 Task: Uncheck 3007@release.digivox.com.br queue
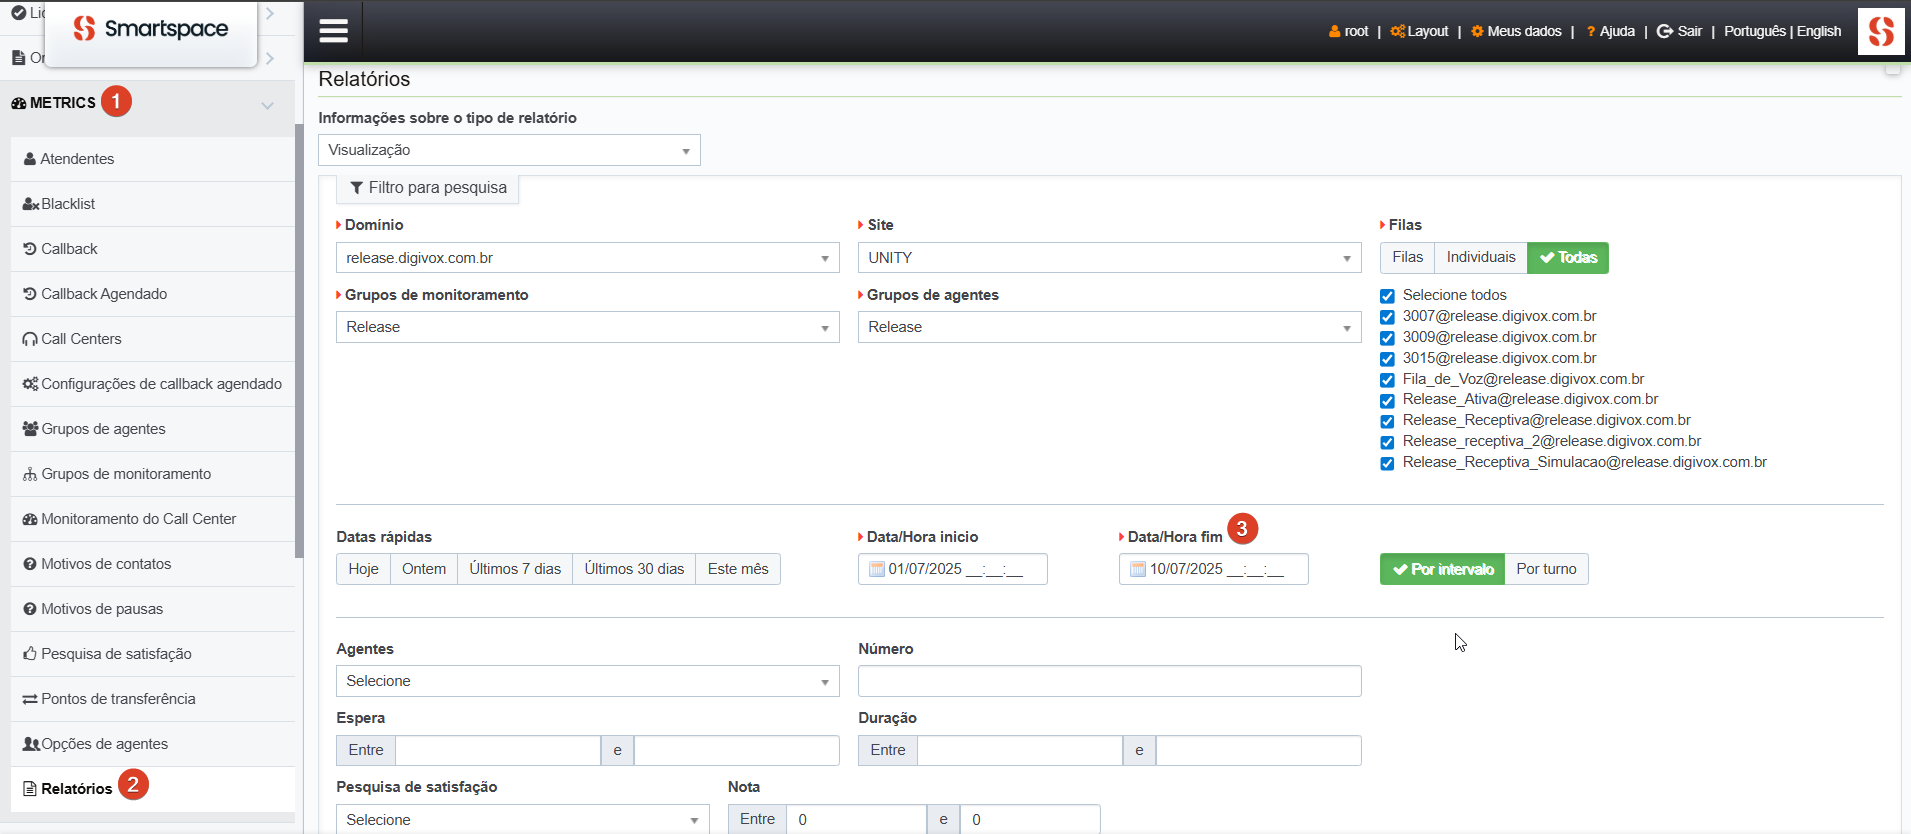1387,317
